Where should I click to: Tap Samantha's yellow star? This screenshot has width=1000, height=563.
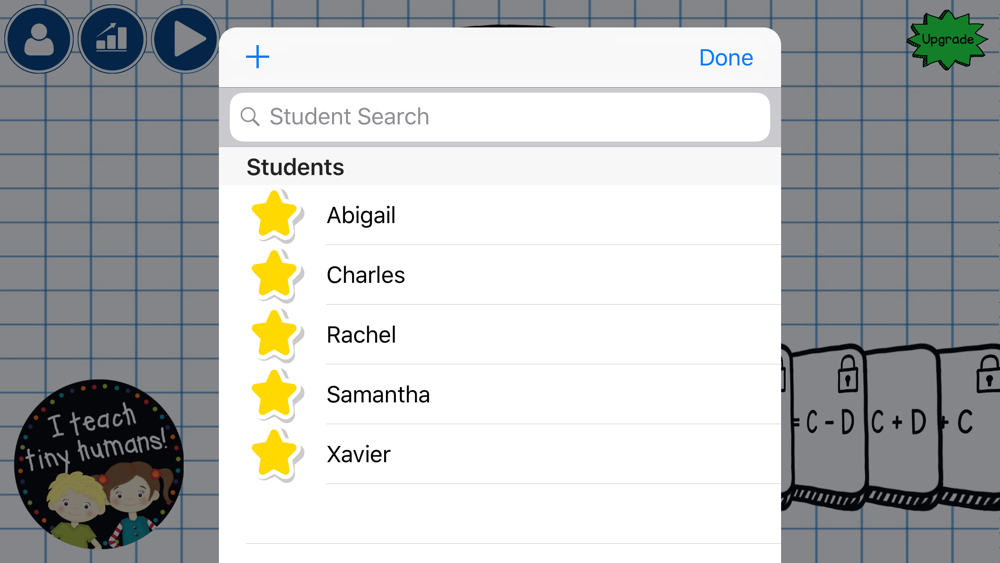tap(276, 395)
